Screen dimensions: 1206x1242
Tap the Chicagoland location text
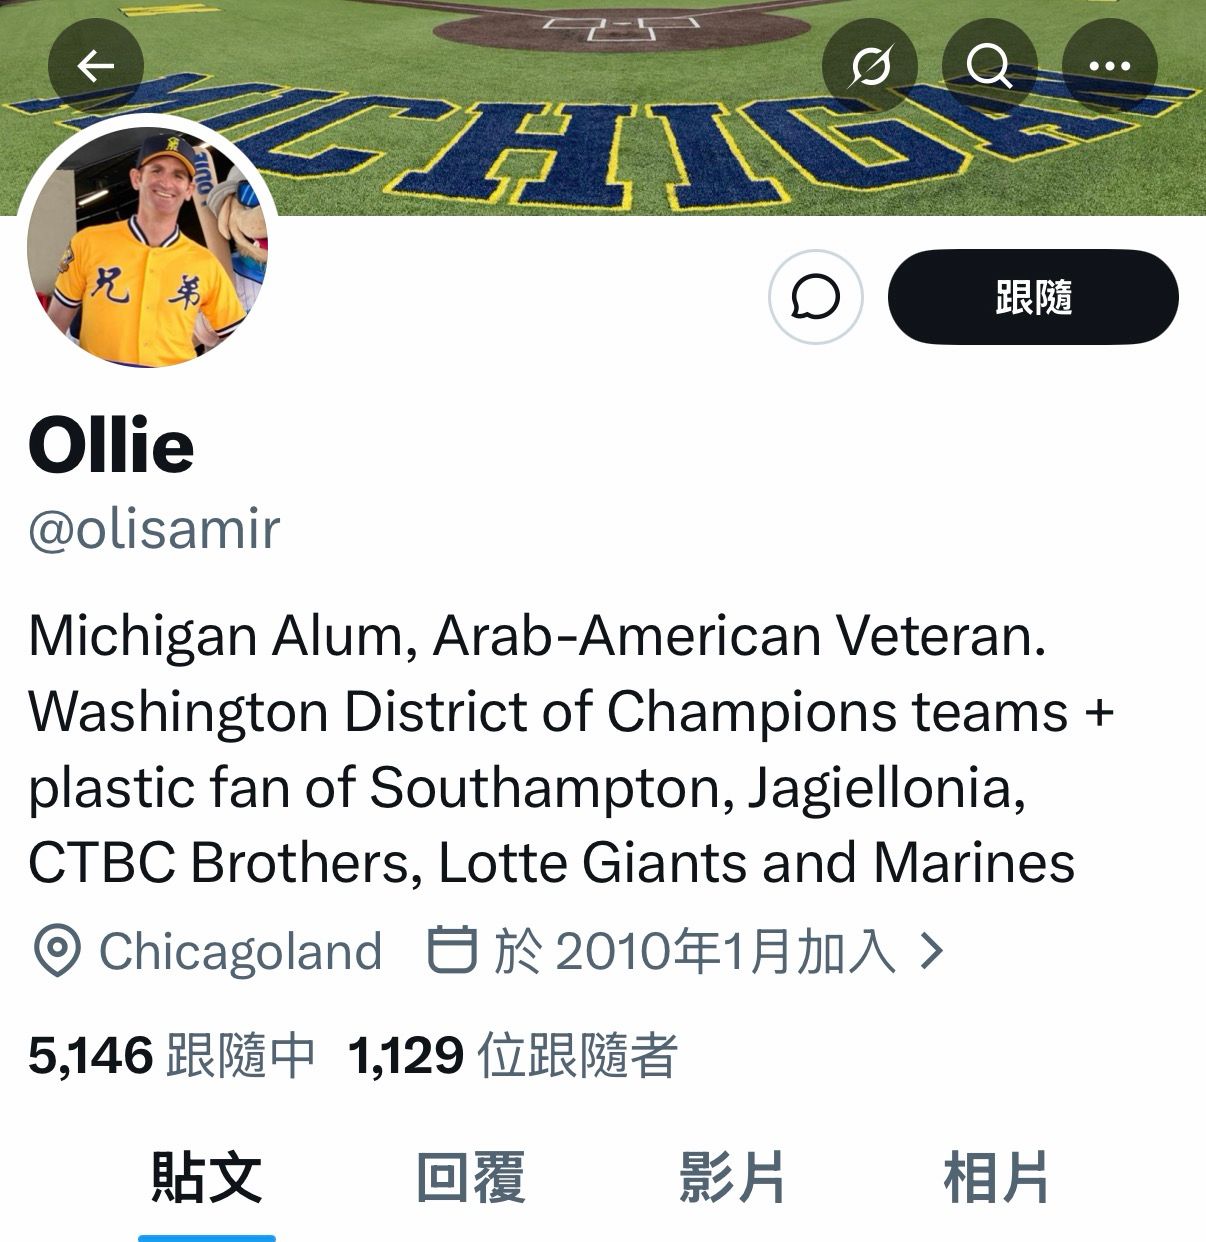point(240,951)
